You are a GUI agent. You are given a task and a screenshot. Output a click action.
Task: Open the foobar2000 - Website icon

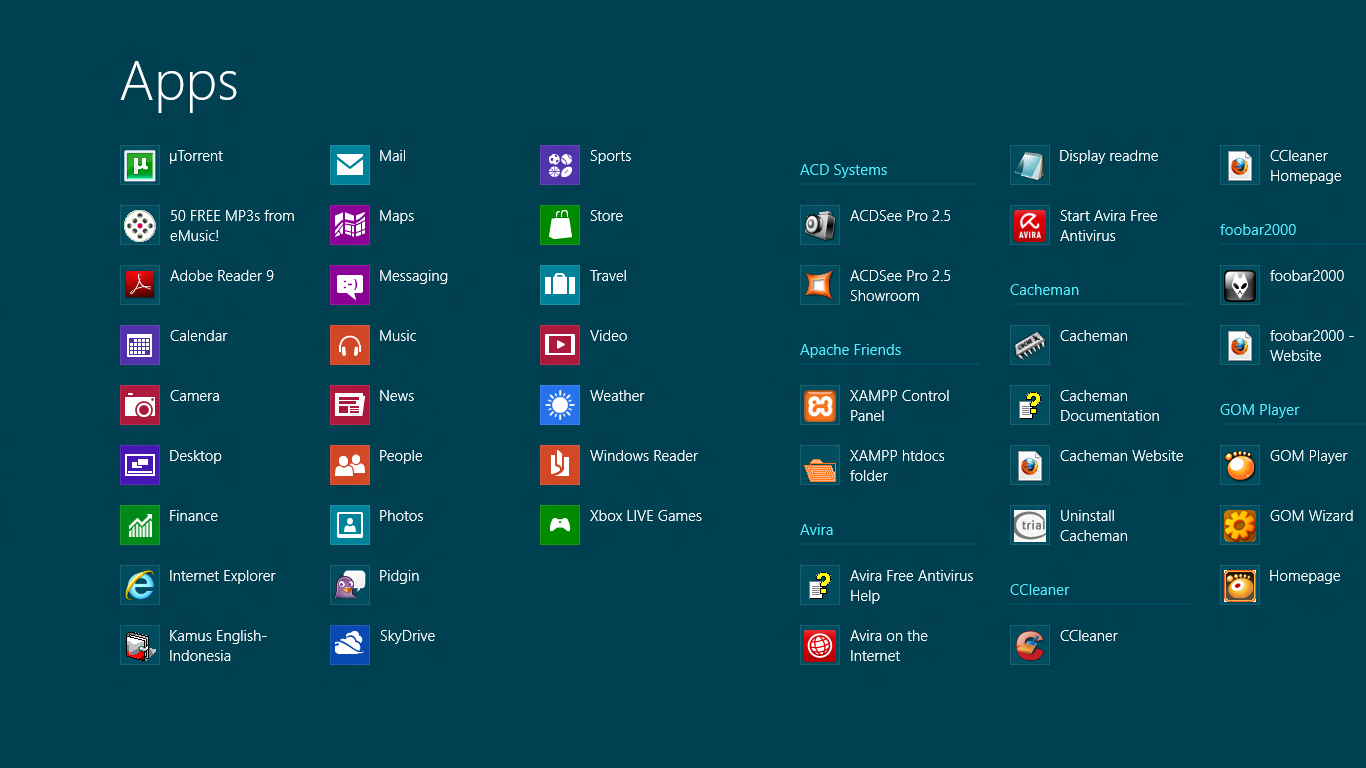click(x=1240, y=345)
